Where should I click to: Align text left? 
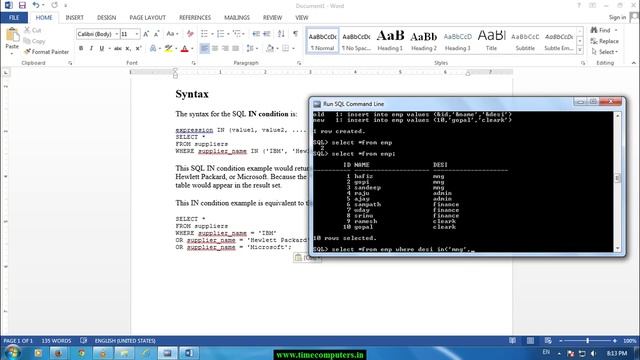204,48
